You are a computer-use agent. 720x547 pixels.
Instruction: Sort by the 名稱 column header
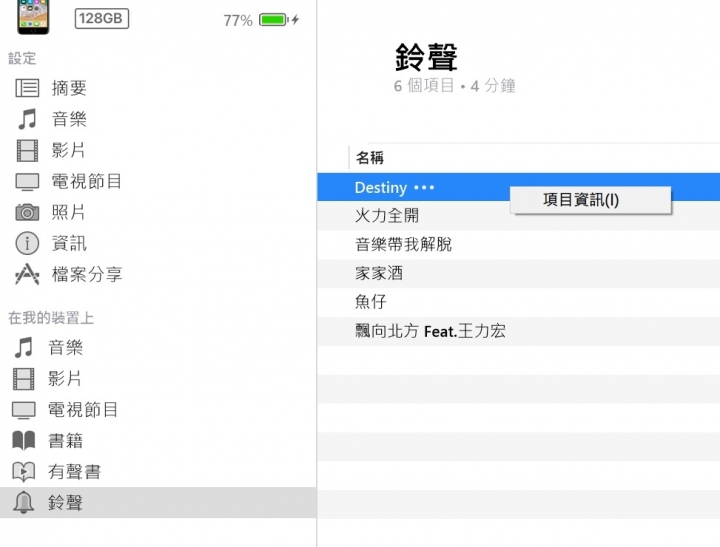coord(370,158)
